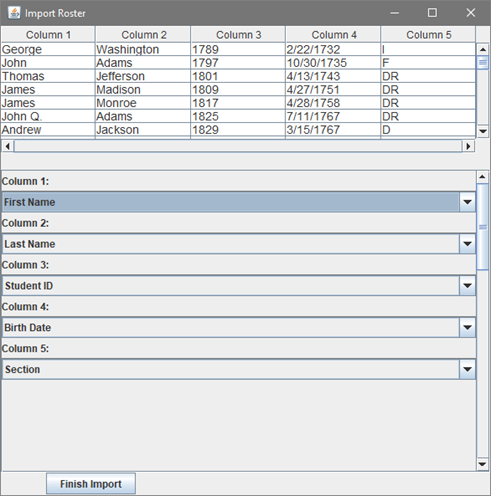Open the Section dropdown
This screenshot has width=491, height=496.
467,369
